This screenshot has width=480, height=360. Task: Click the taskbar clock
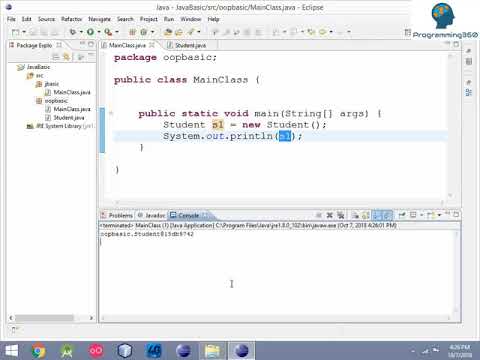[460, 351]
